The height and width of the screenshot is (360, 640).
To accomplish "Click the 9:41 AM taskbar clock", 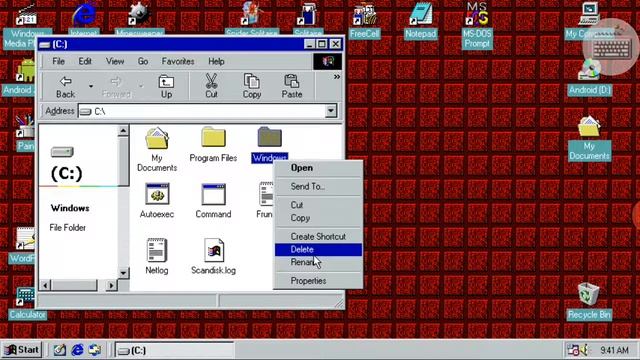I will click(614, 350).
